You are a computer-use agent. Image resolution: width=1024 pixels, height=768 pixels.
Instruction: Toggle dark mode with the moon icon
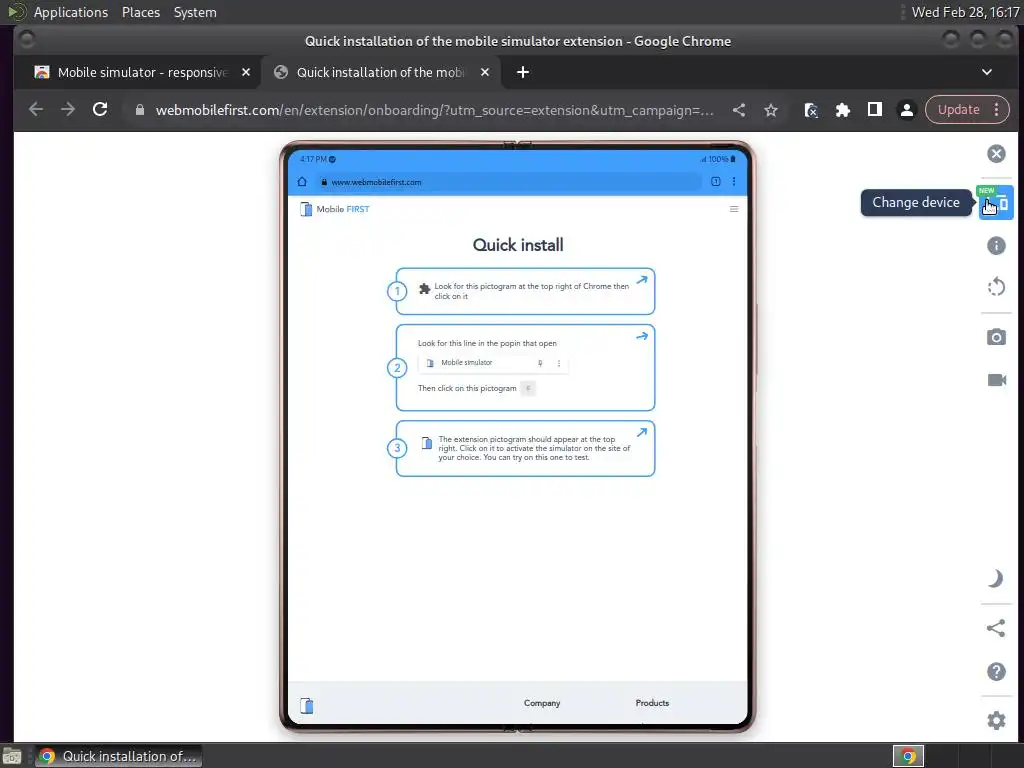(x=996, y=579)
